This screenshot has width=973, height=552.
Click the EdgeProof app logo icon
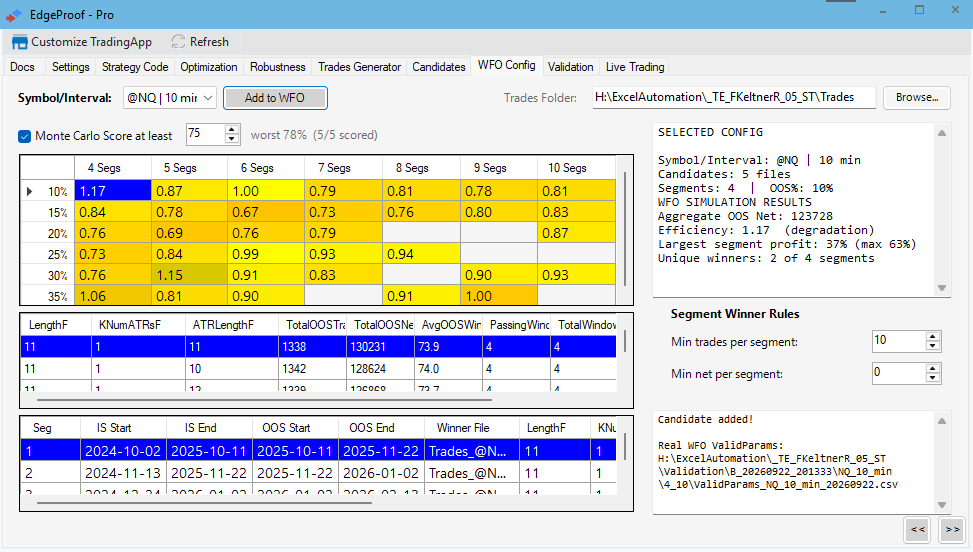click(13, 15)
